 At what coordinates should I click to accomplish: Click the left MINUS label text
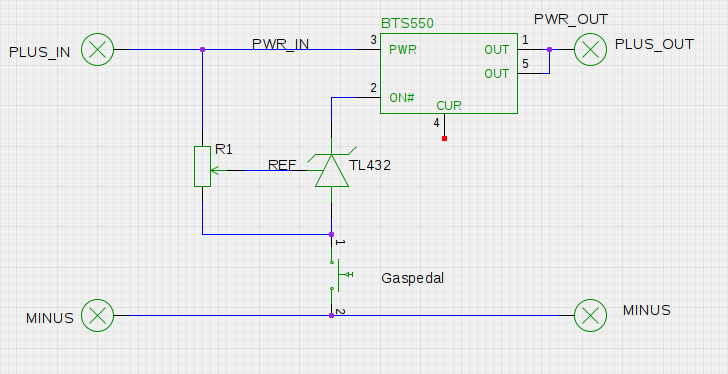point(50,318)
